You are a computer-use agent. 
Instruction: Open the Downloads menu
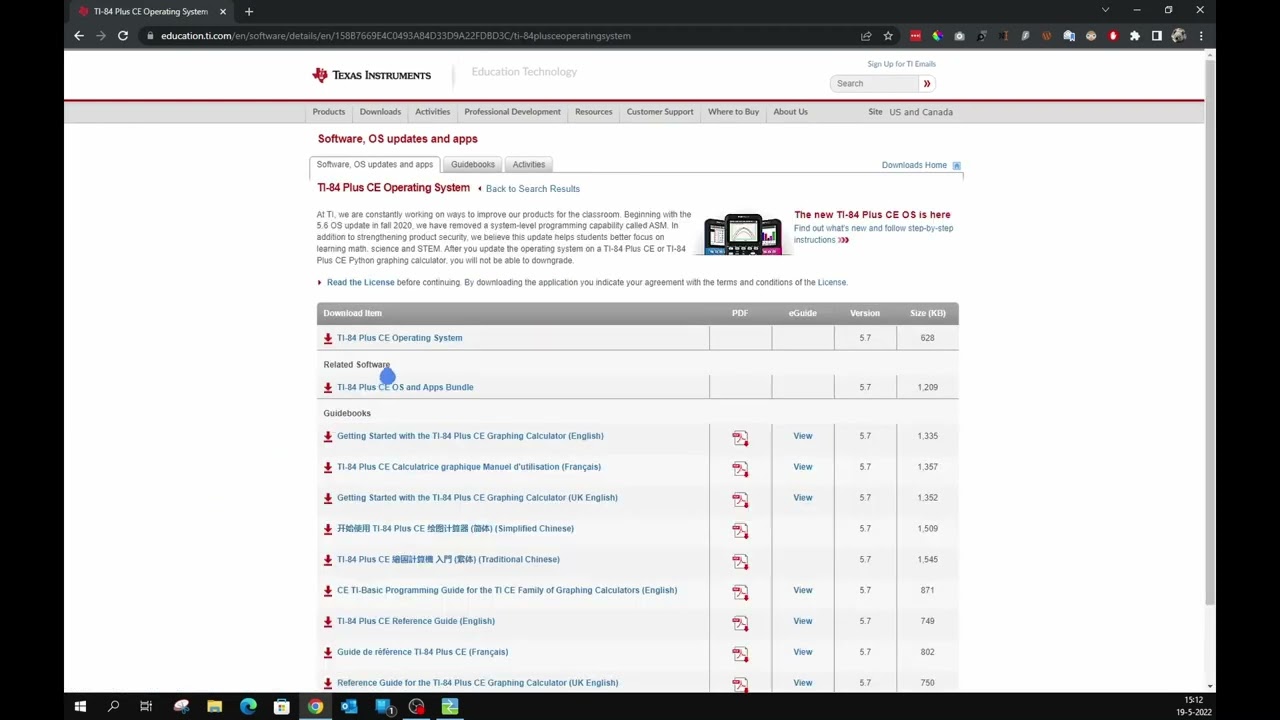[x=380, y=112]
